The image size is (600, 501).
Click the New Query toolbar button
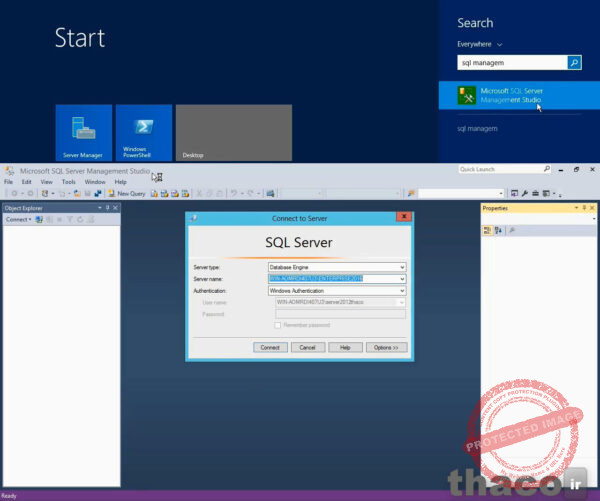coord(126,193)
